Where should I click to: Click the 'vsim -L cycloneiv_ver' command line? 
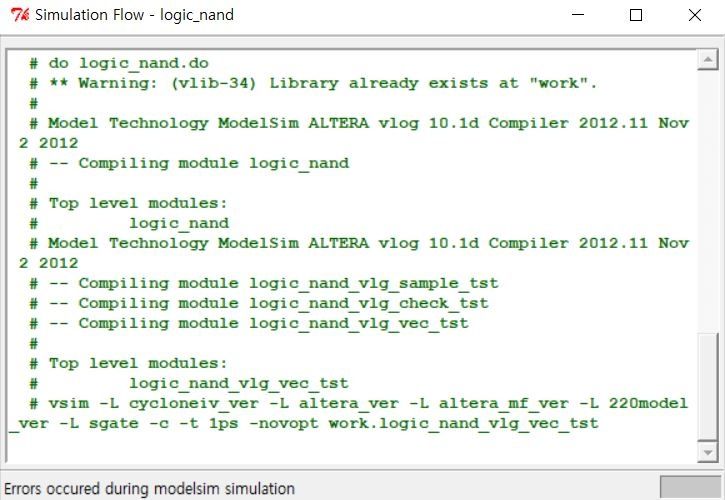[349, 414]
